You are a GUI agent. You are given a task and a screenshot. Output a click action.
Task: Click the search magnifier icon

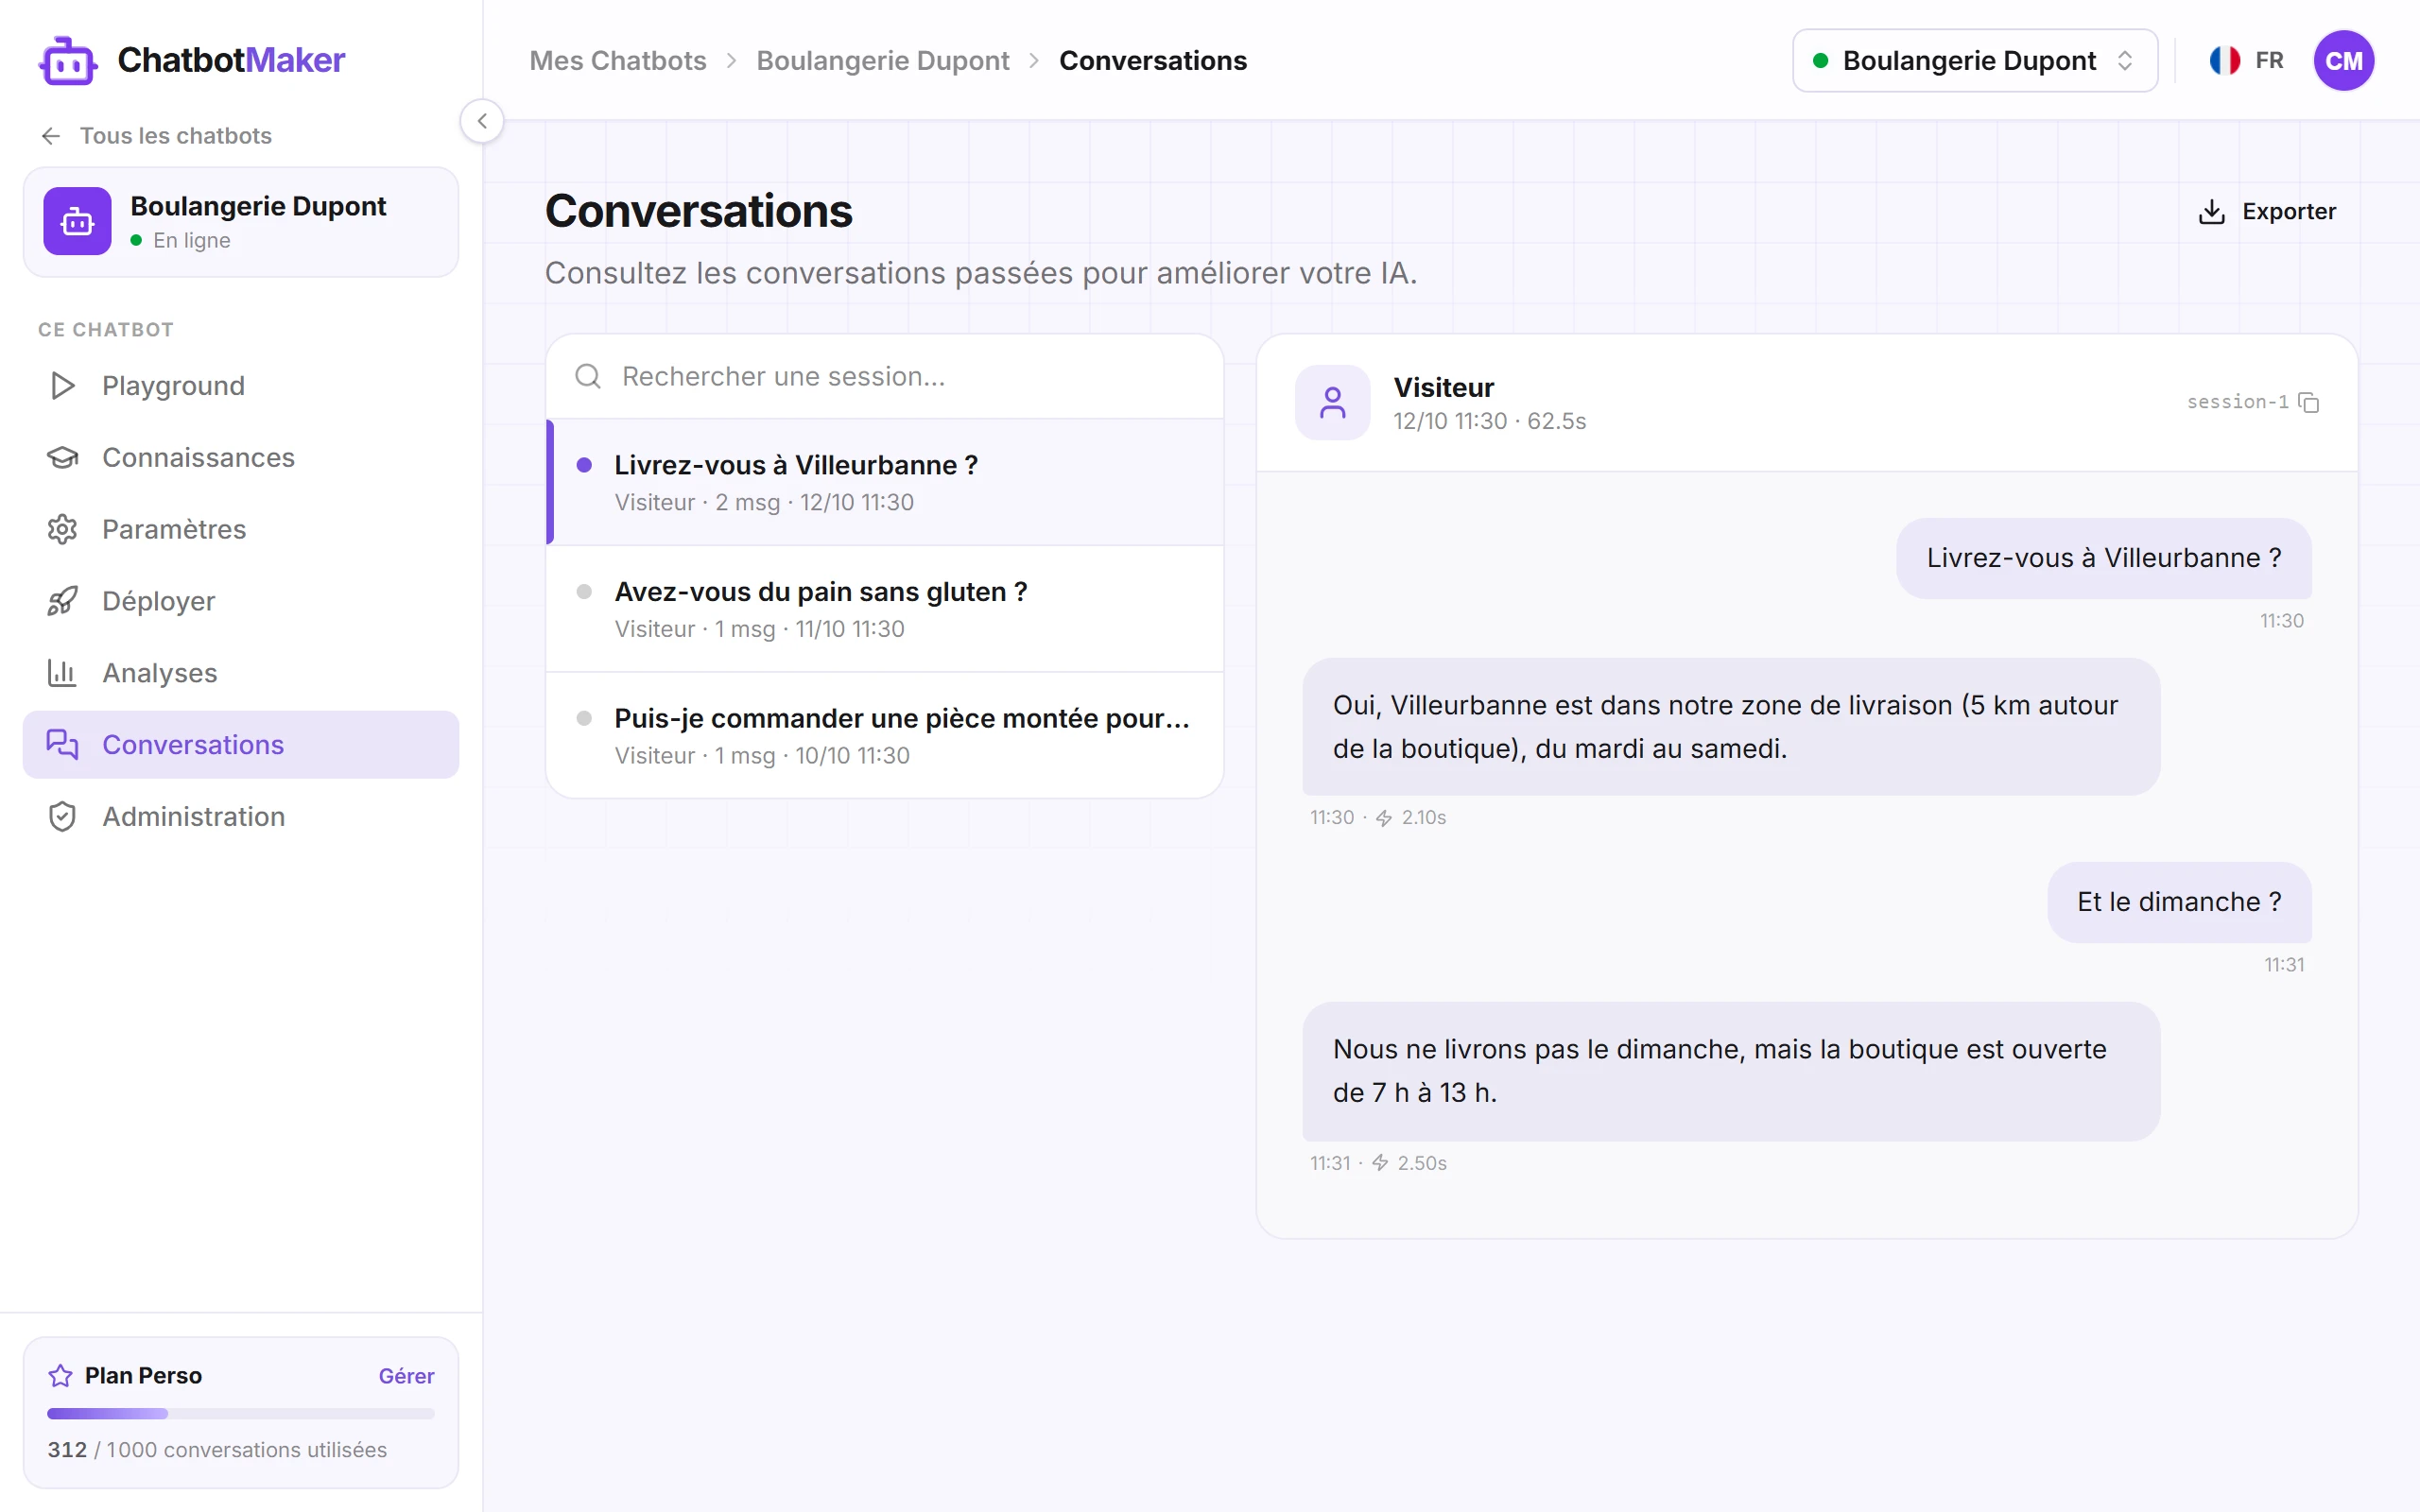click(588, 377)
